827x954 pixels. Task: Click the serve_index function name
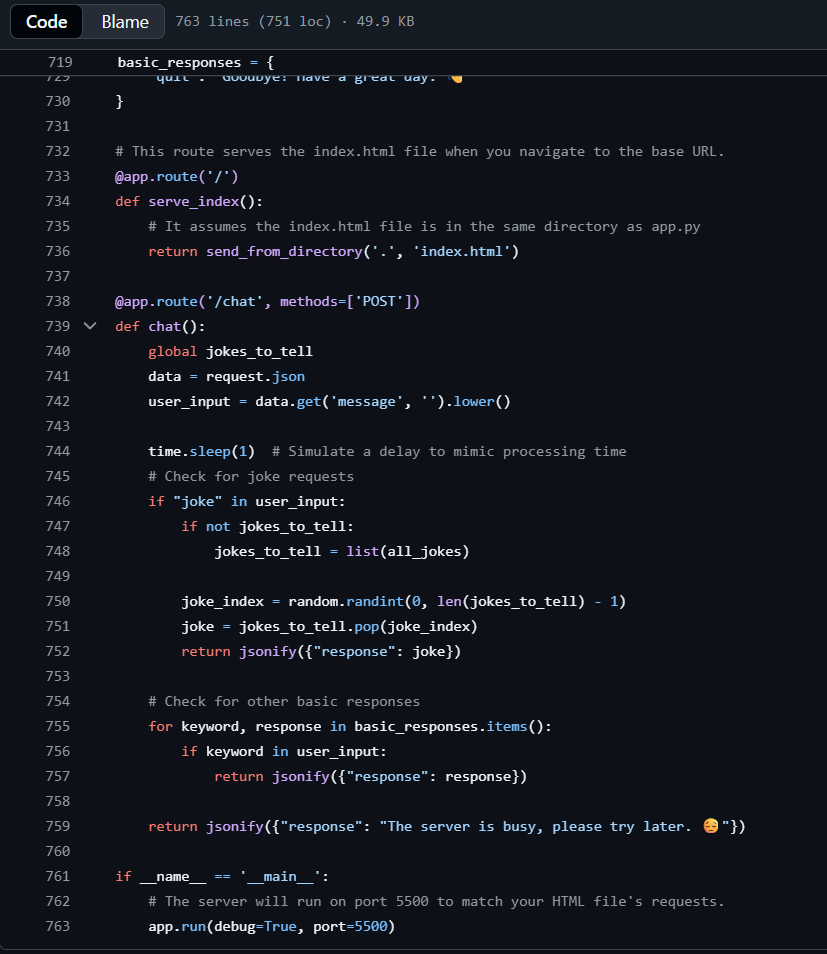point(192,200)
